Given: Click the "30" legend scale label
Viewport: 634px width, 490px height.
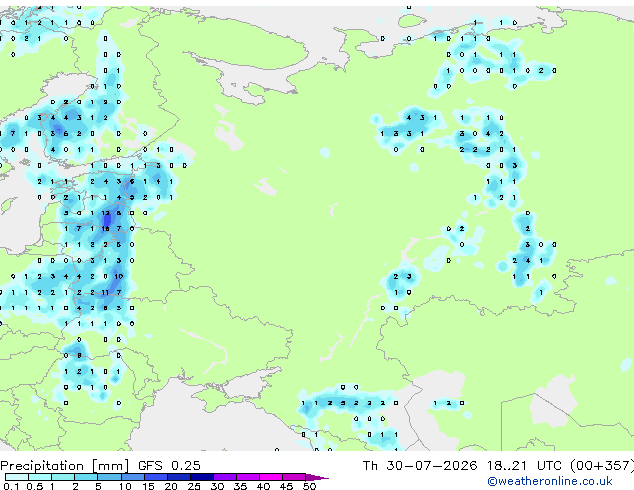Looking at the screenshot, I should click(x=218, y=486).
